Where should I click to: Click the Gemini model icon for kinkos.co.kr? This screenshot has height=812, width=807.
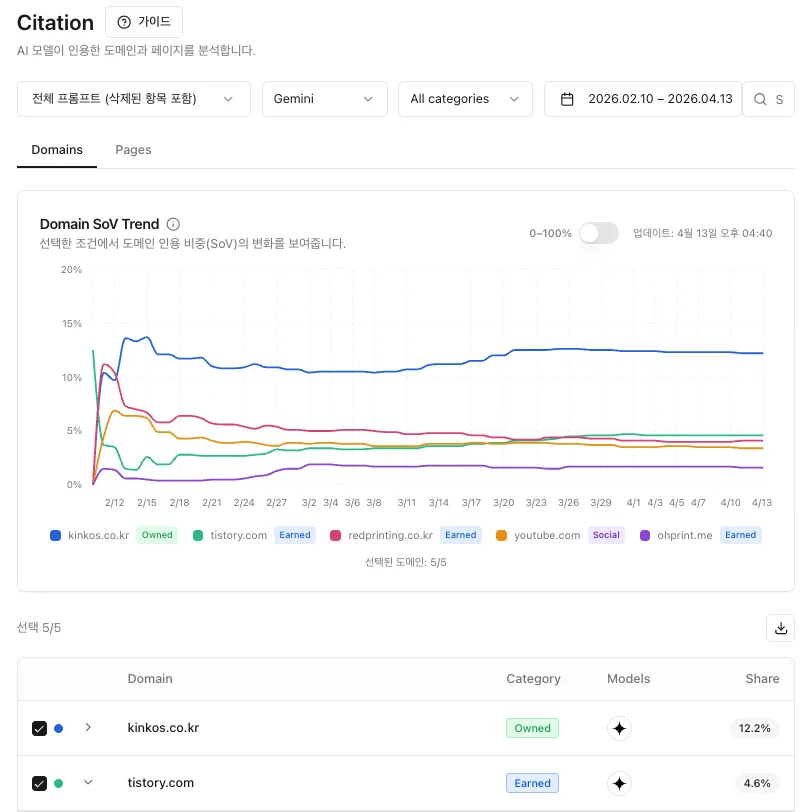pos(620,728)
